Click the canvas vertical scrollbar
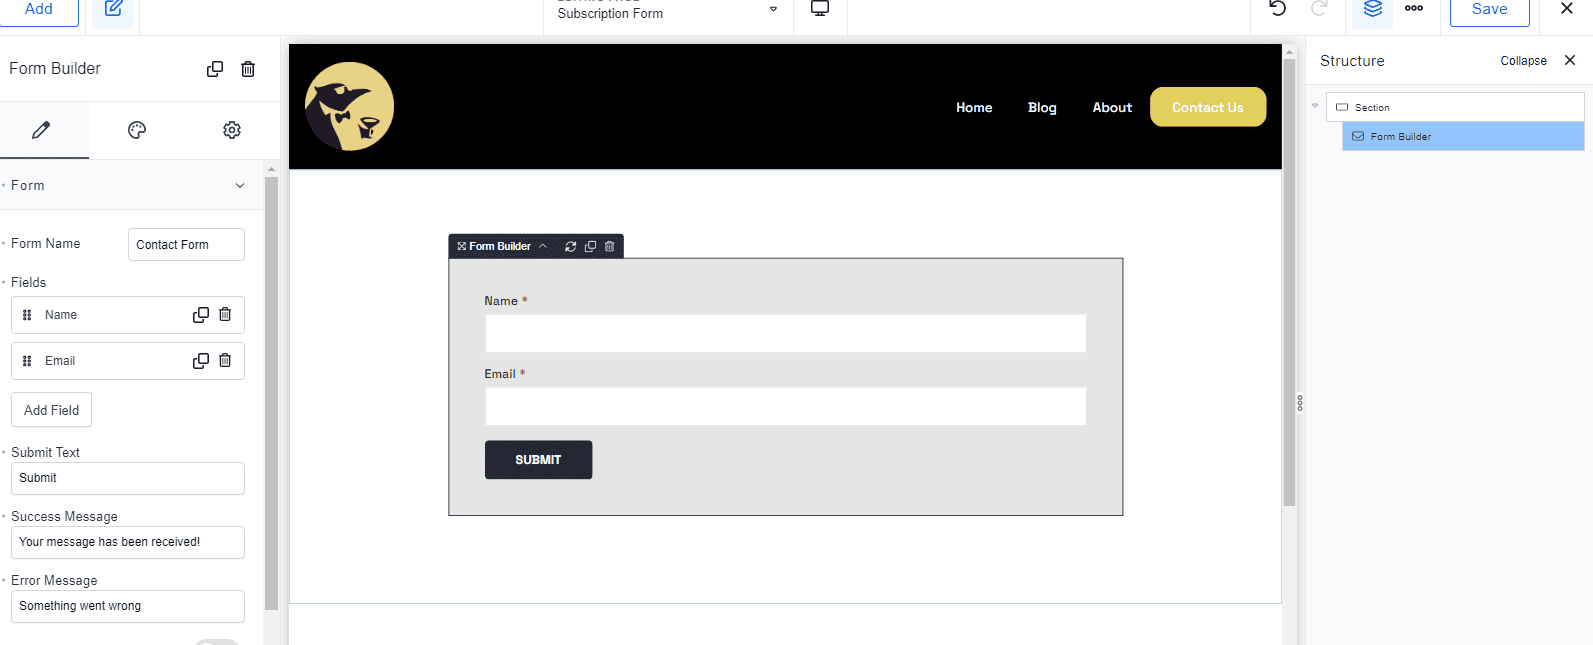This screenshot has height=645, width=1593. [x=1289, y=282]
